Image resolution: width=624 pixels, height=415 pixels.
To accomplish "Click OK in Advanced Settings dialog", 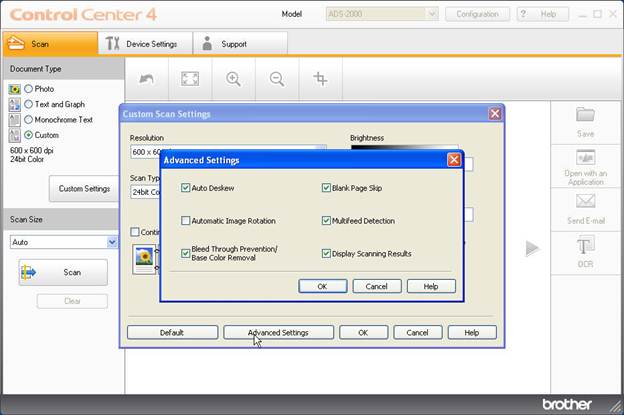I will coord(322,286).
